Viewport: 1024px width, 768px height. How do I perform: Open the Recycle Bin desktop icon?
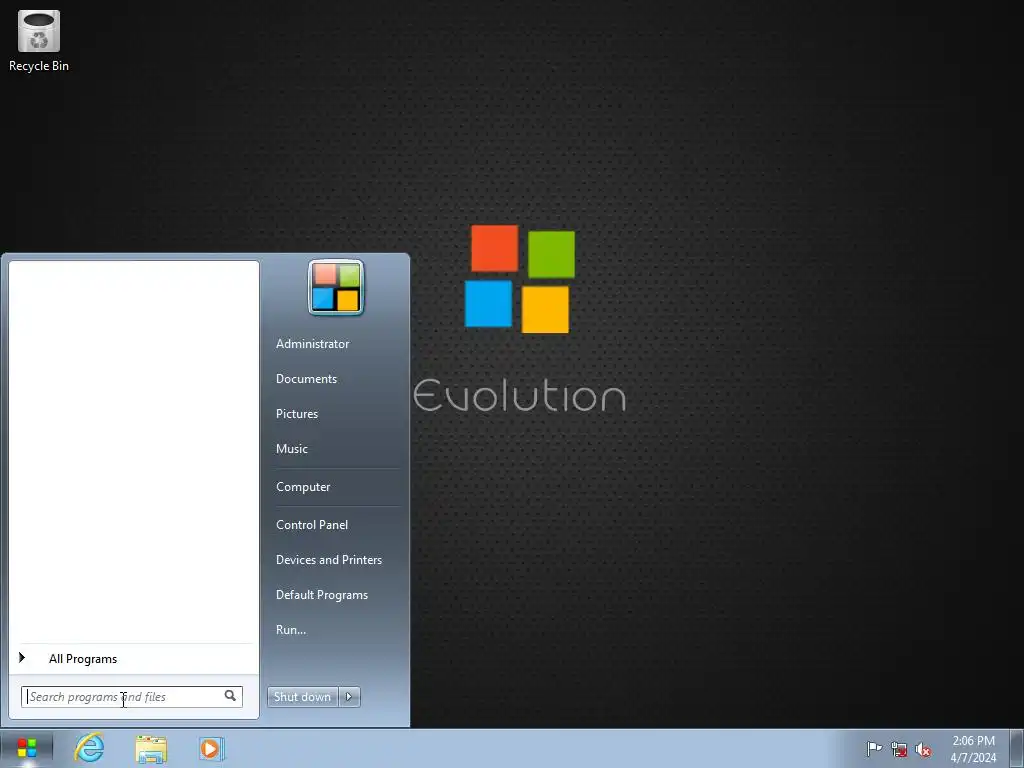coord(39,40)
